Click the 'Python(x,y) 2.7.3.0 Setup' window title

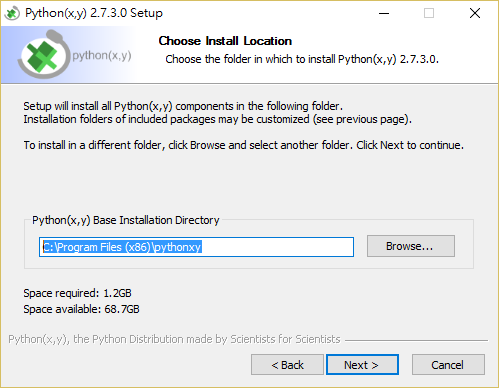pos(94,13)
